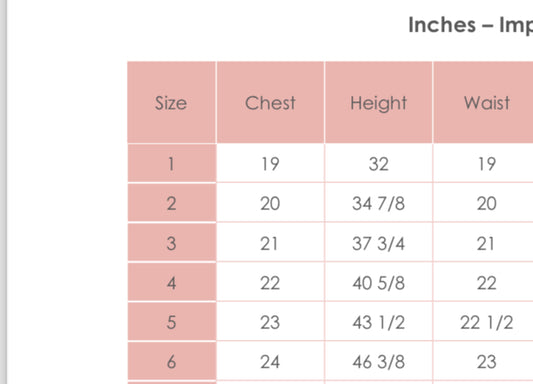
Task: Select the 43 1/2 height cell
Action: 378,322
